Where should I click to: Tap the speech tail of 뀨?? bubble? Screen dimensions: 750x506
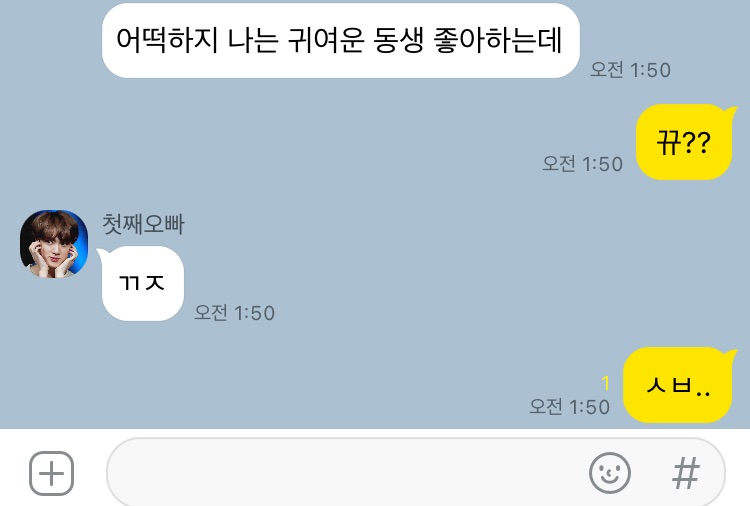(x=730, y=111)
